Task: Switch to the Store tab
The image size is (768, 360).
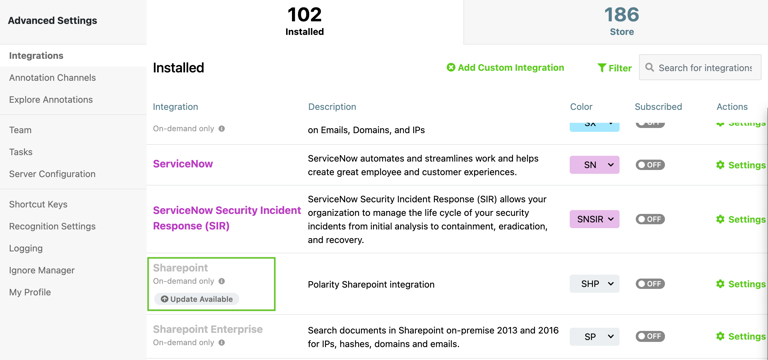Action: [x=622, y=22]
